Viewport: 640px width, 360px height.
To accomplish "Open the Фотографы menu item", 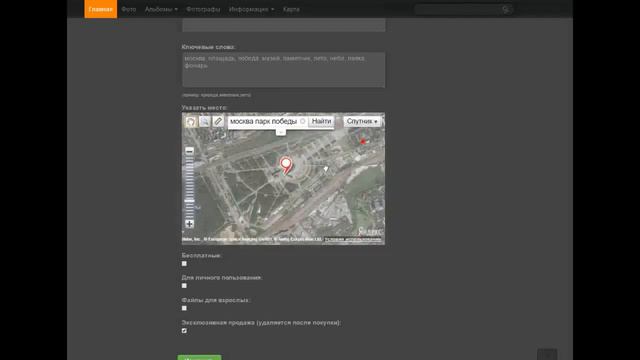I will tap(203, 9).
